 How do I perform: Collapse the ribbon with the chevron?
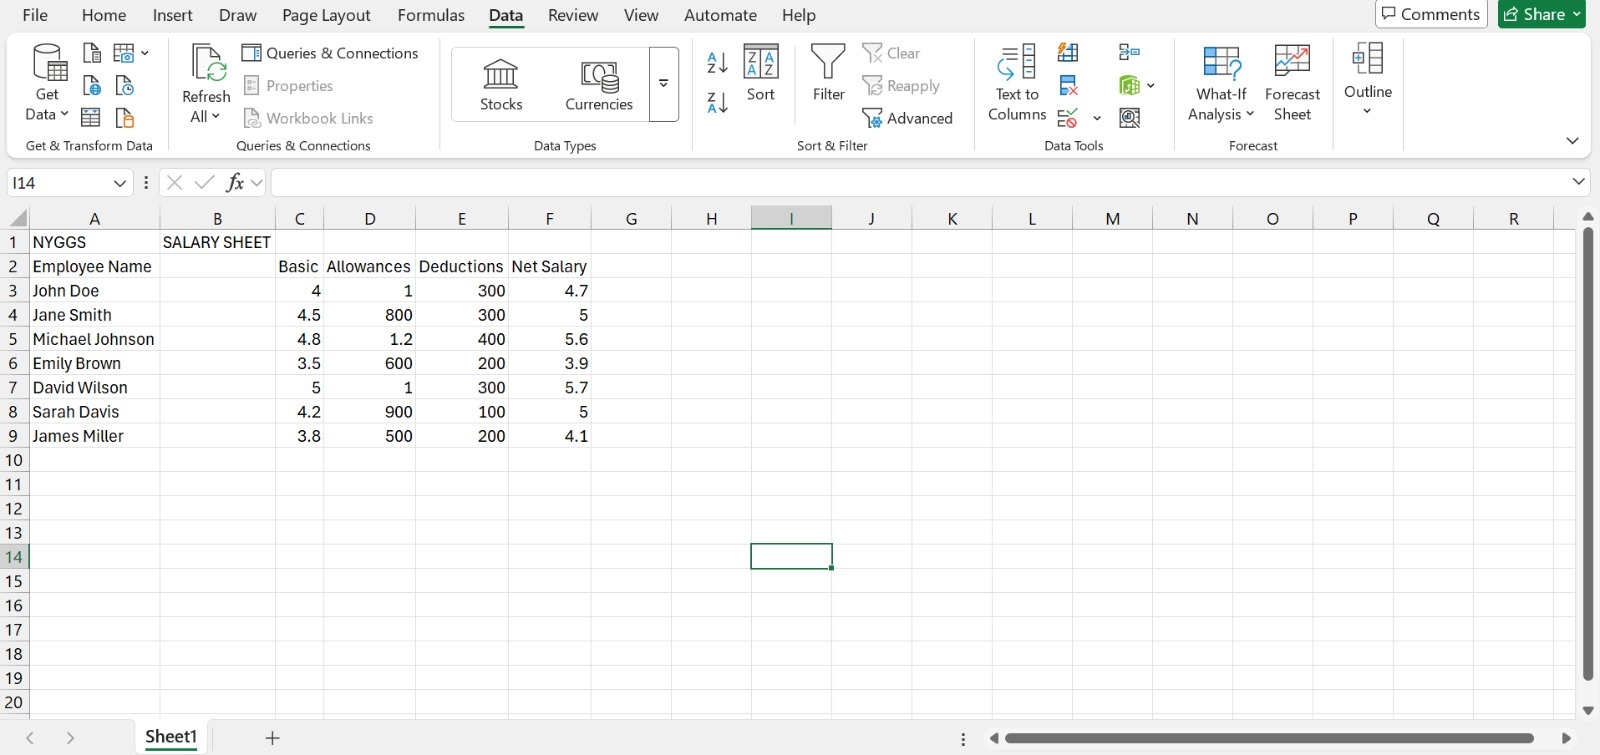(x=1572, y=141)
